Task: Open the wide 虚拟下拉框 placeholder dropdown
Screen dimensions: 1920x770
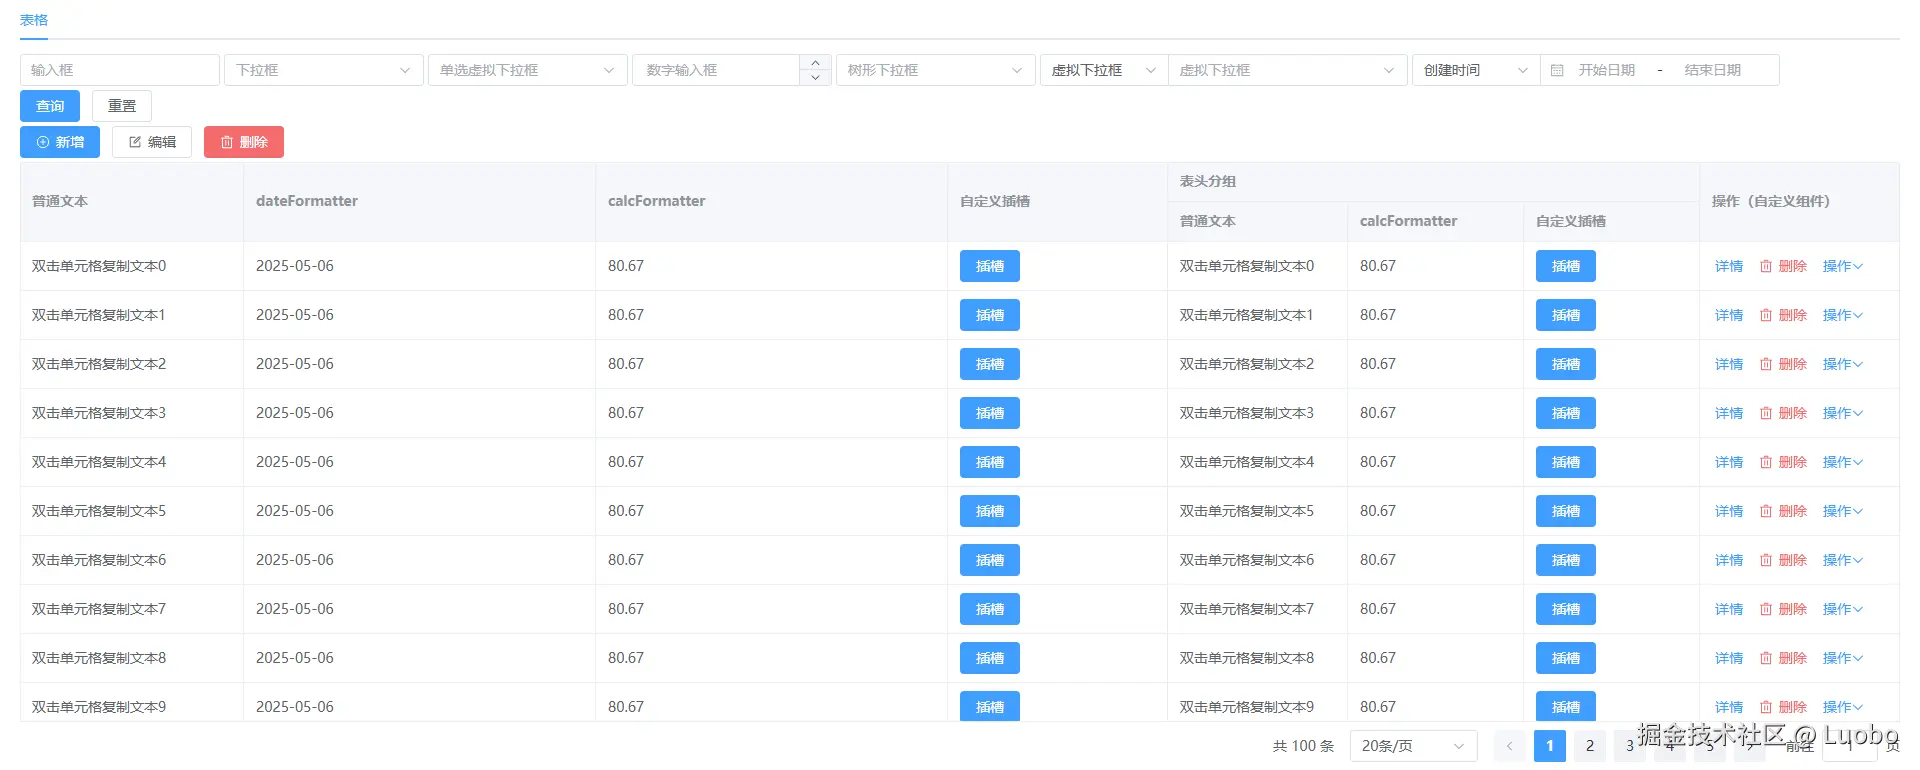Action: [1288, 70]
